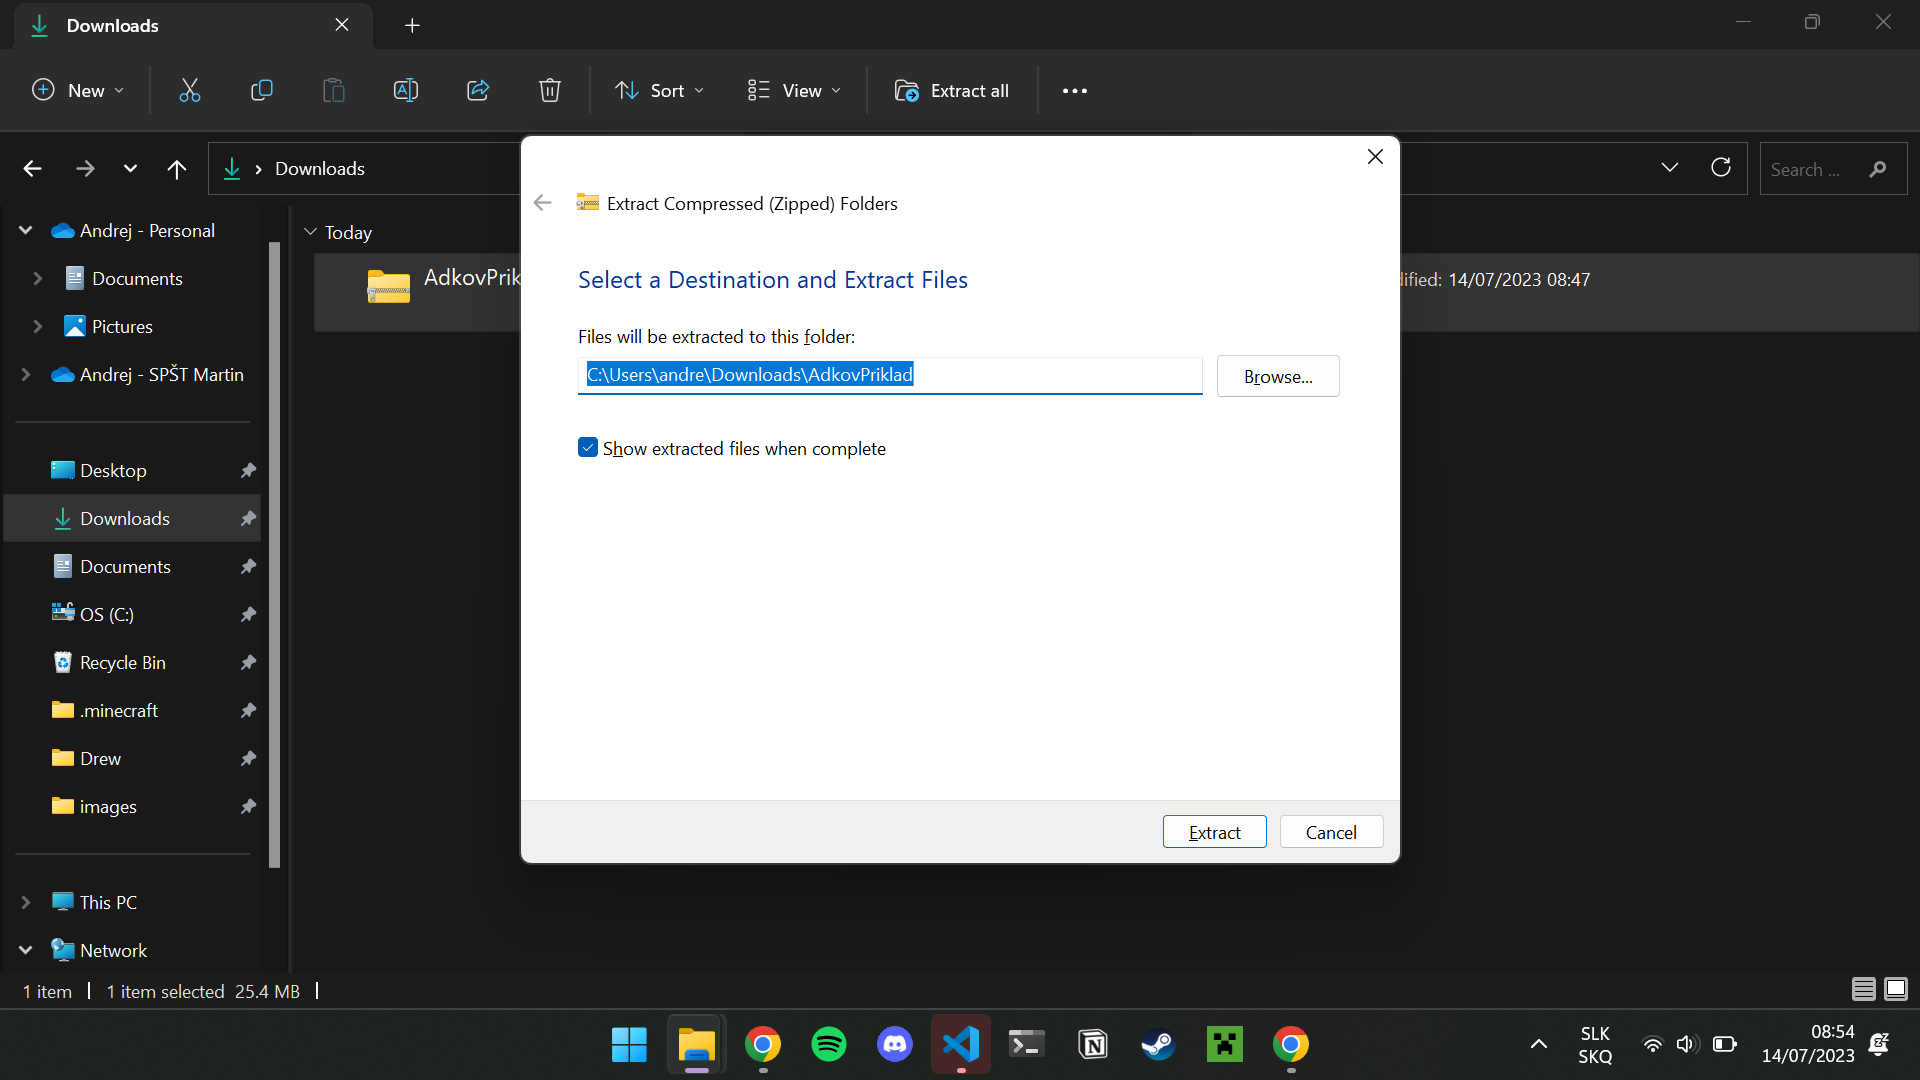Go up one folder level

[177, 169]
